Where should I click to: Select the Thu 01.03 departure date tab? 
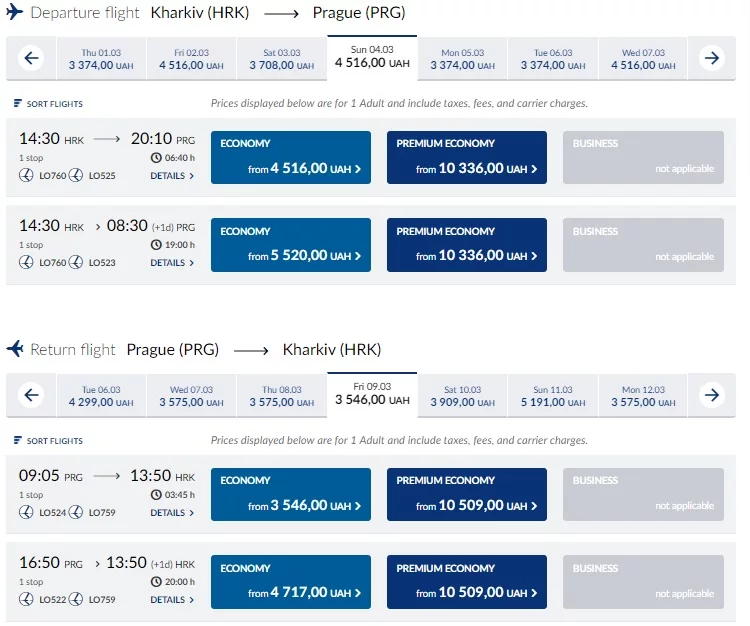pyautogui.click(x=101, y=59)
